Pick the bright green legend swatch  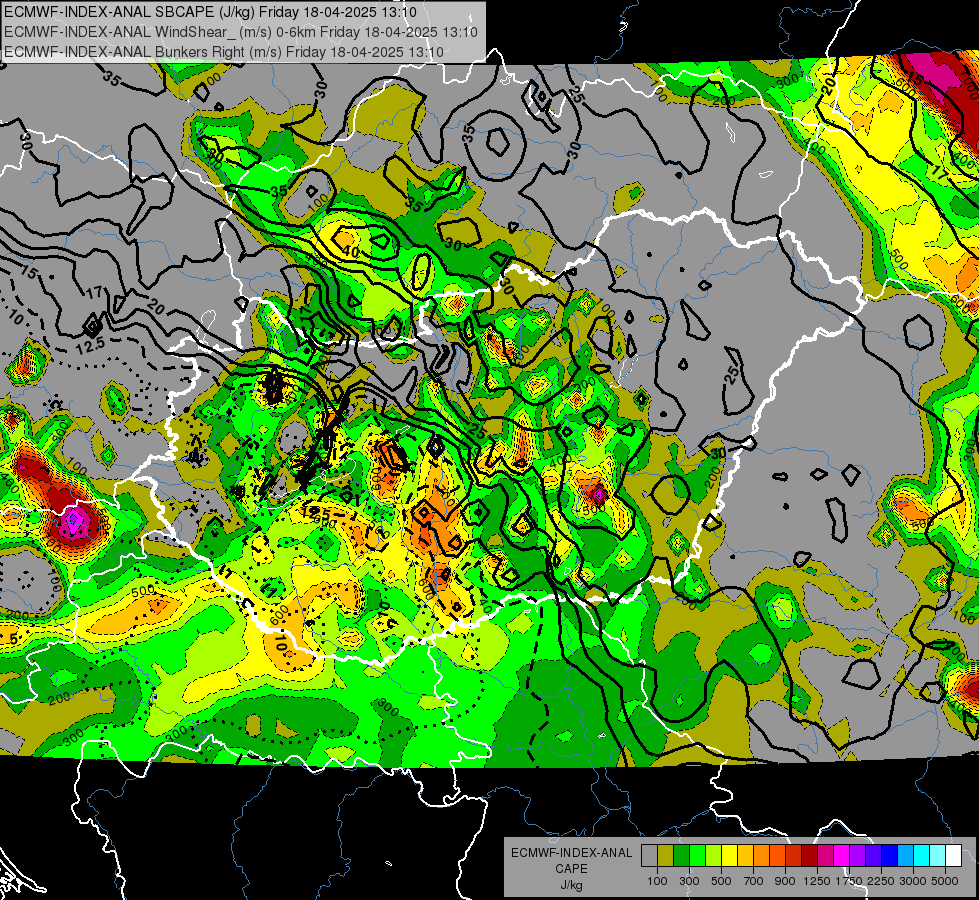[697, 856]
